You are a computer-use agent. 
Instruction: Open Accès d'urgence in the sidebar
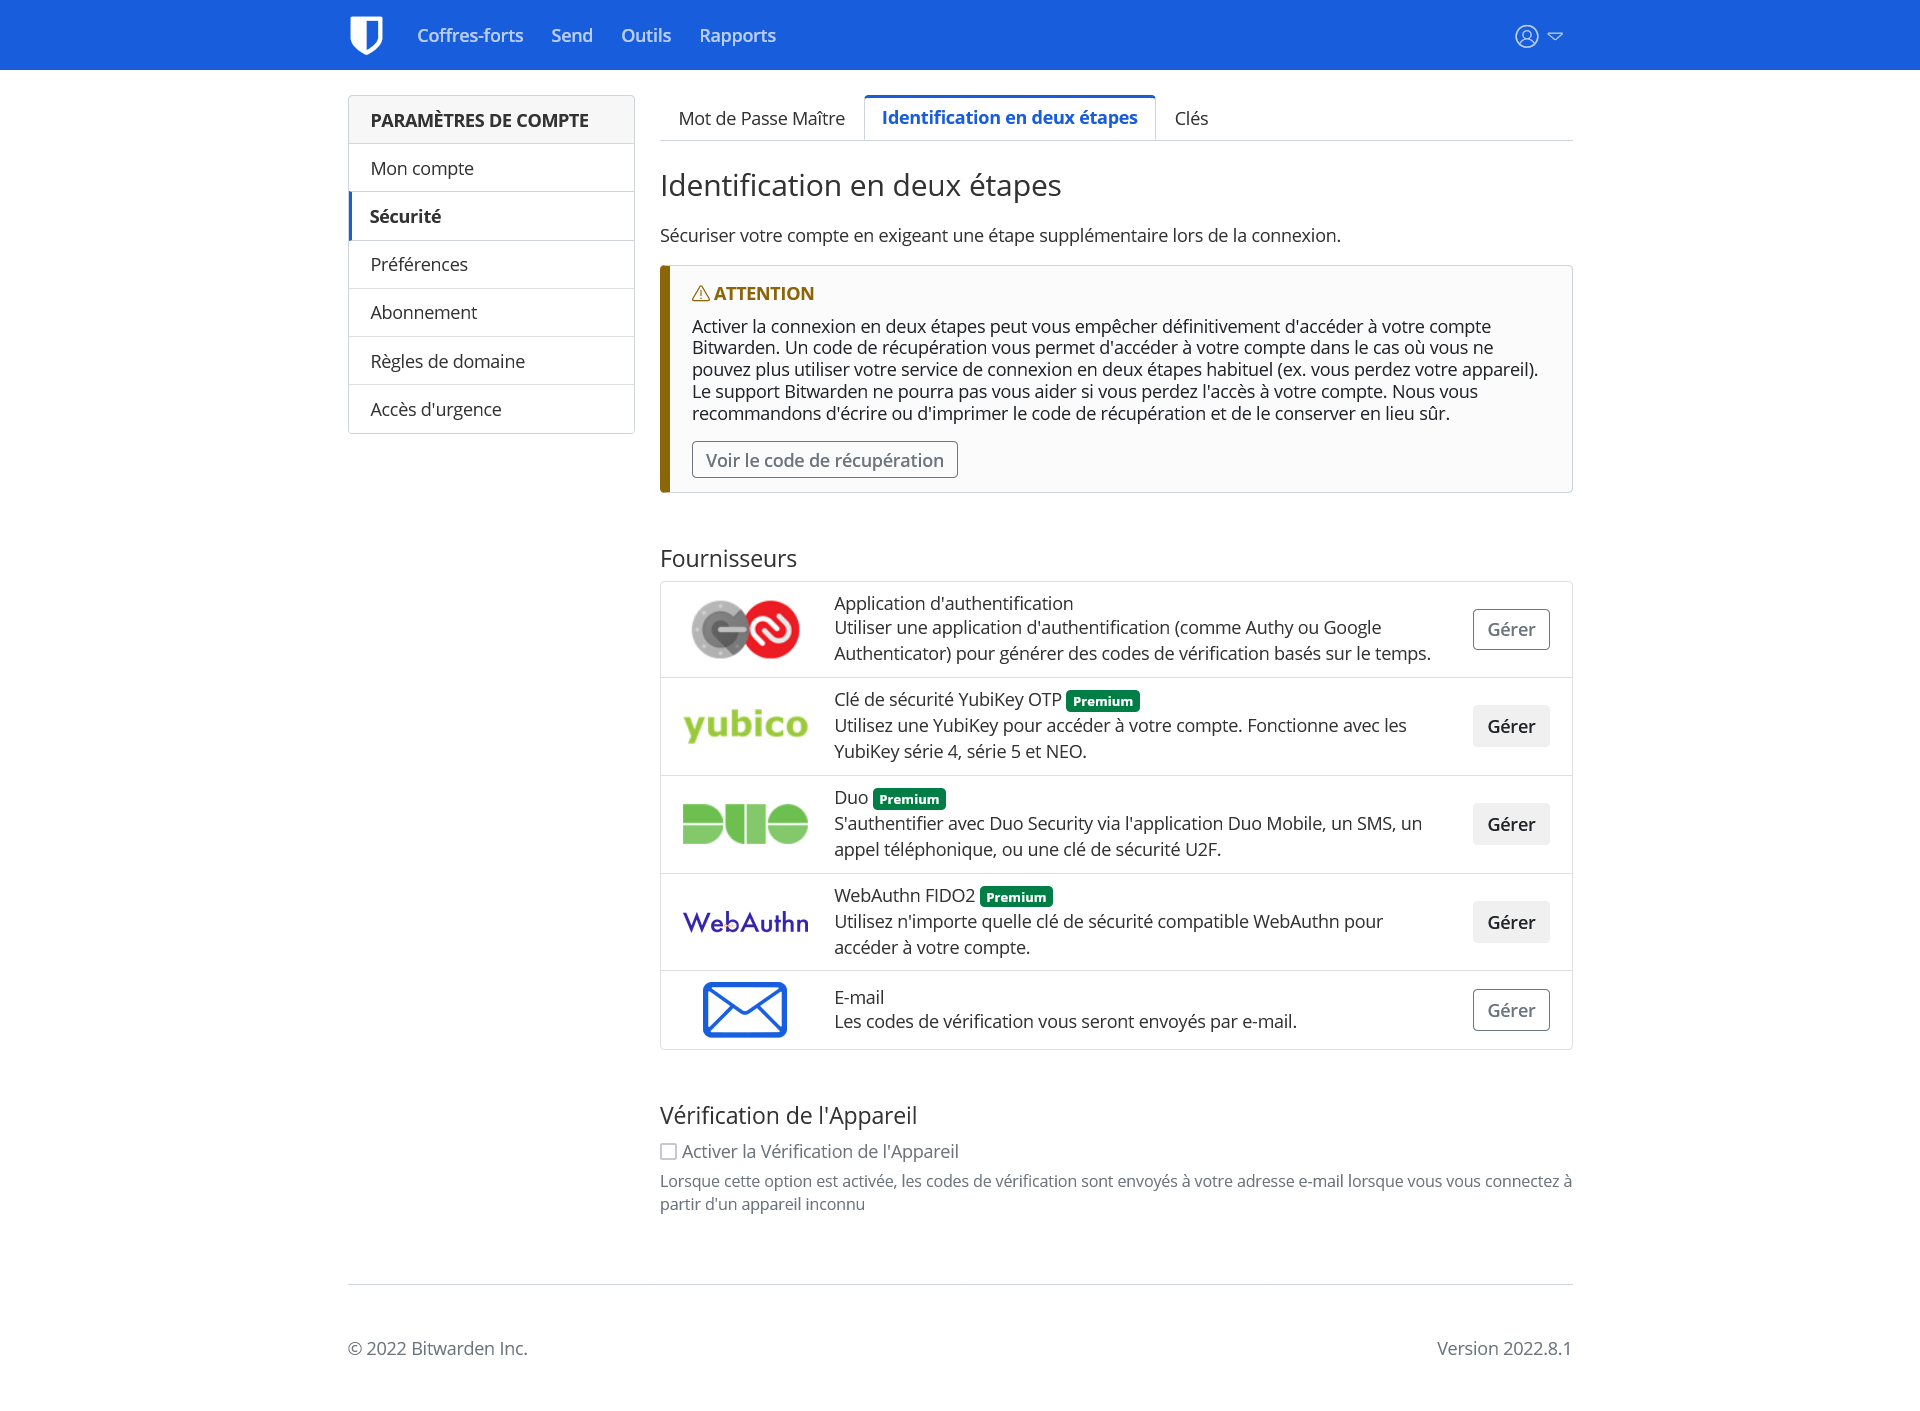[x=435, y=409]
